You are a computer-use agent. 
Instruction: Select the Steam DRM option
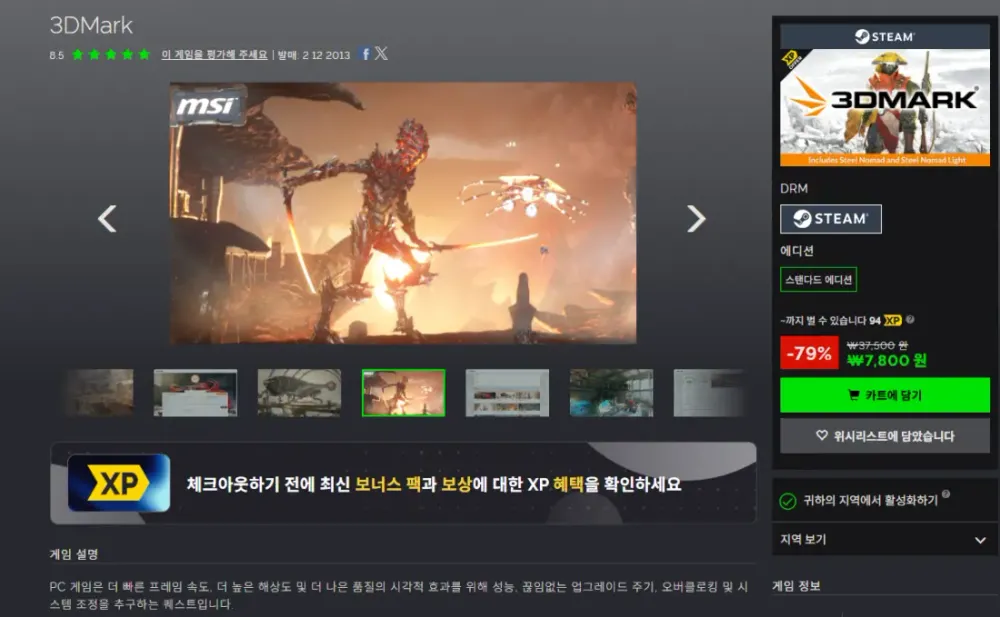tap(830, 219)
